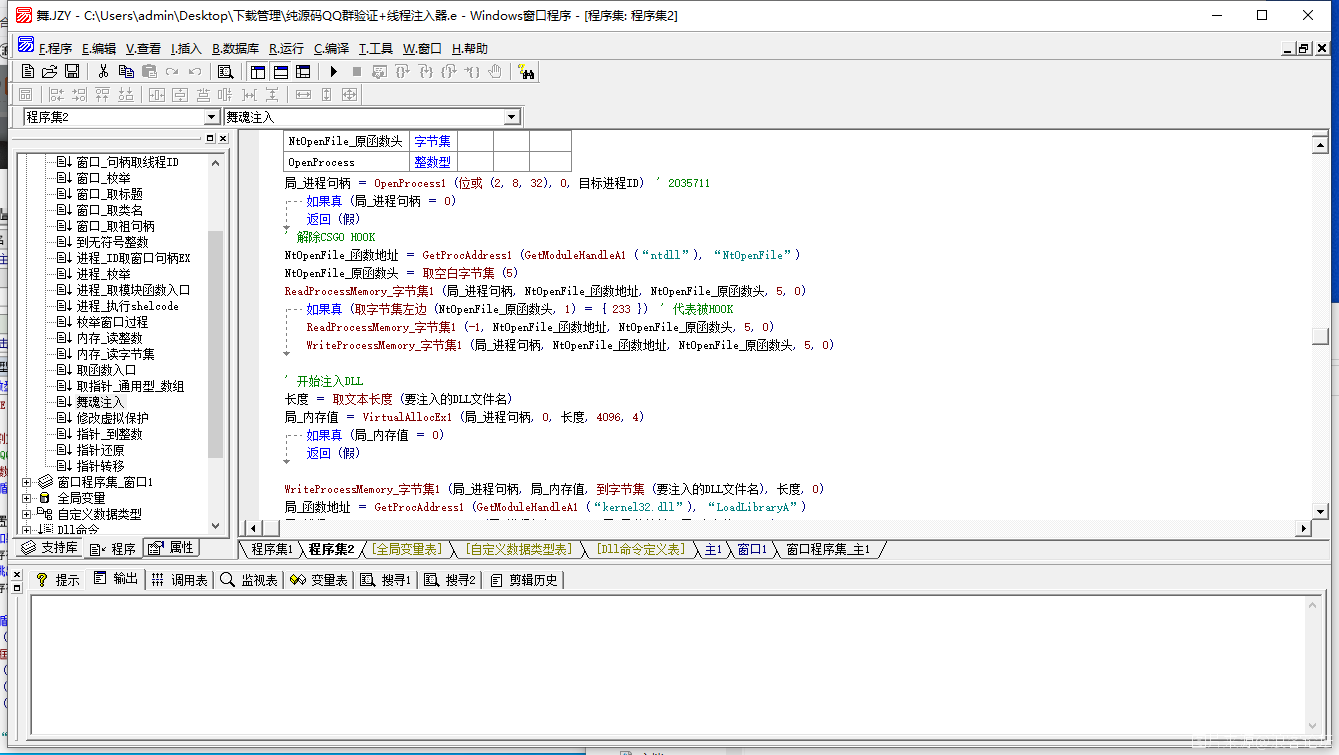Click the Run play triangle icon

334,71
